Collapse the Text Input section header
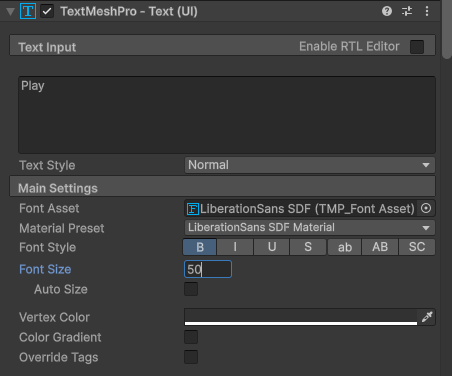This screenshot has width=452, height=376. click(222, 46)
